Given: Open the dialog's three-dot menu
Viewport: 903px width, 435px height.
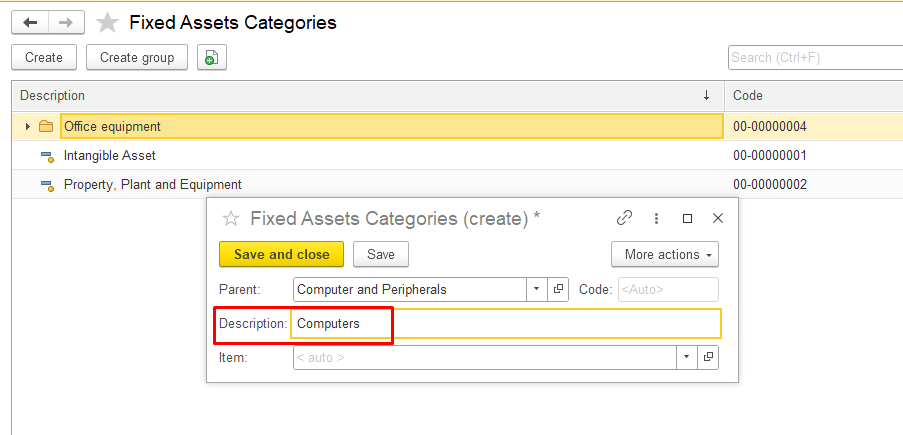Looking at the screenshot, I should [x=656, y=218].
